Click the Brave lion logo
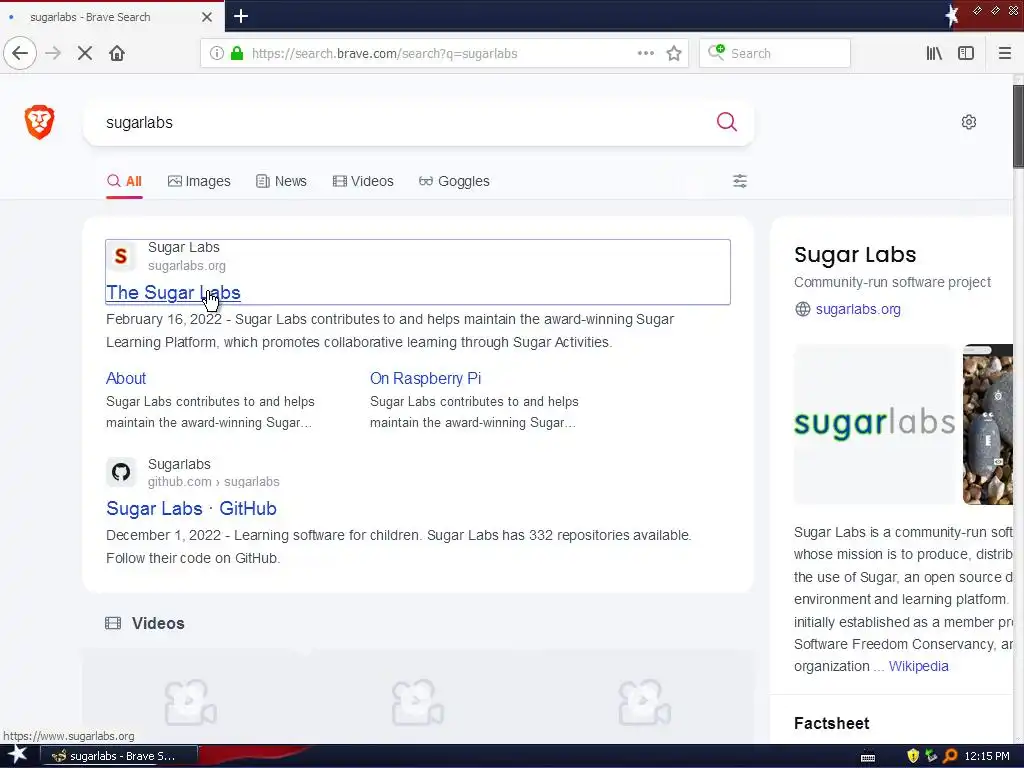The height and width of the screenshot is (768, 1024). (39, 122)
